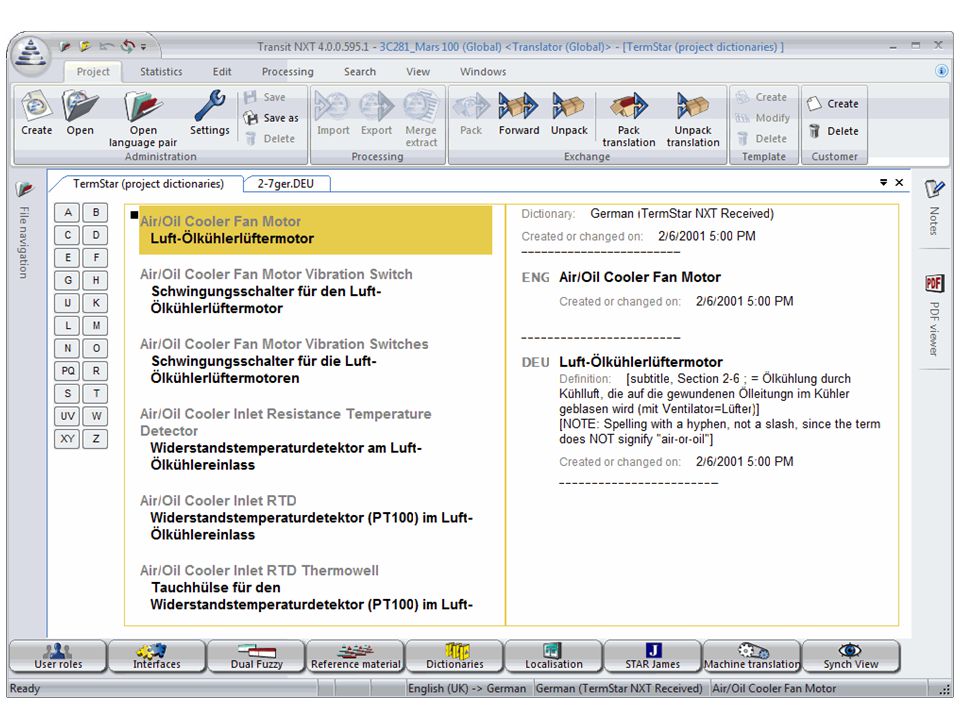Image resolution: width=960 pixels, height=720 pixels.
Task: Click Create in the Customer group
Action: [833, 103]
